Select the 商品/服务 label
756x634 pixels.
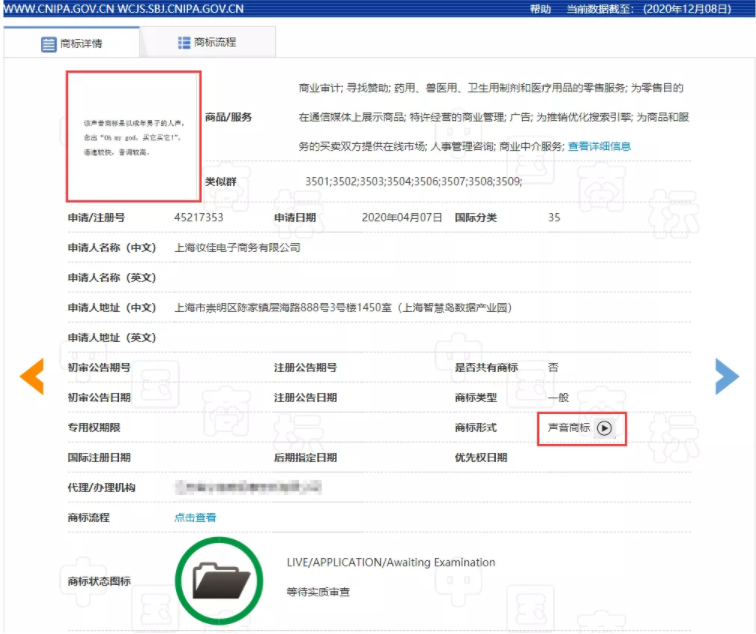click(x=229, y=117)
